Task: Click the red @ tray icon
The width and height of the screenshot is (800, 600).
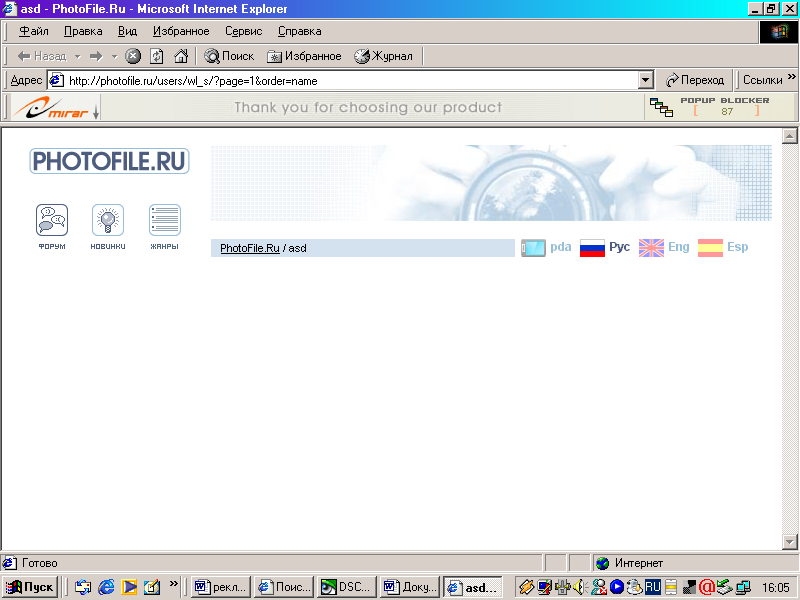Action: [707, 587]
